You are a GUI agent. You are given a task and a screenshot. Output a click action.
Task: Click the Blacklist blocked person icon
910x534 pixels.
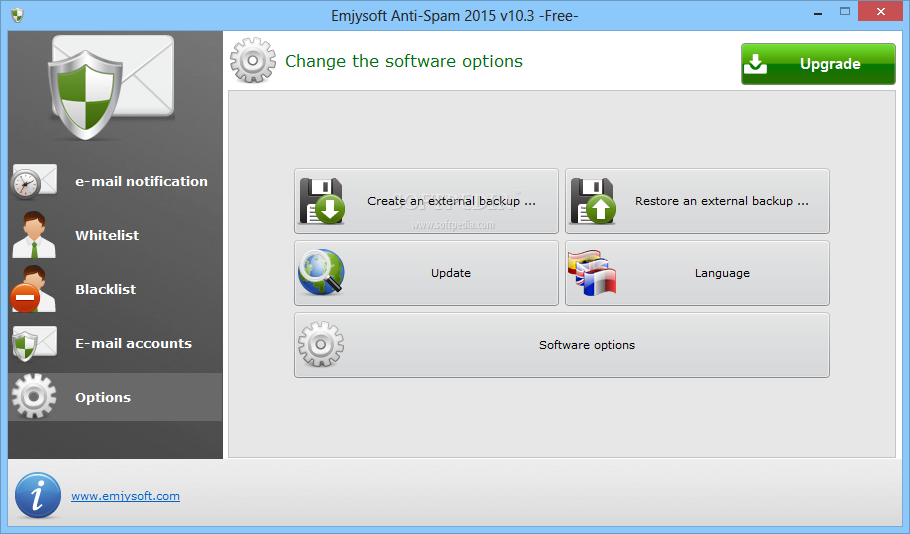click(33, 288)
